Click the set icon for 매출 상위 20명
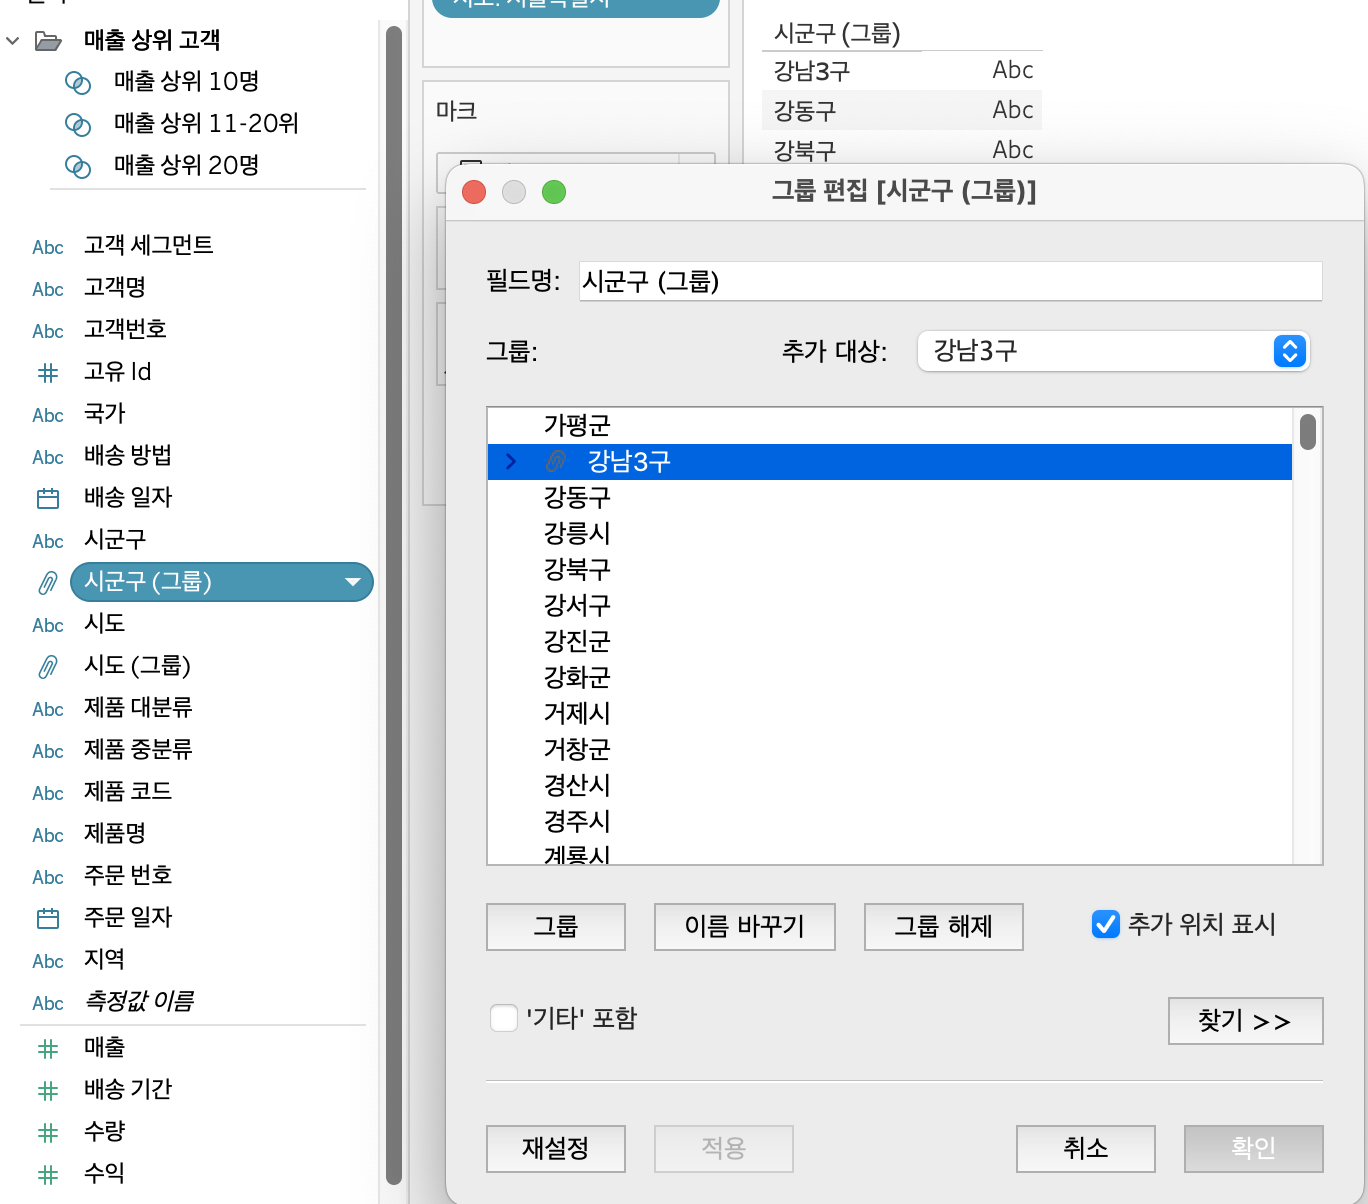The width and height of the screenshot is (1368, 1204). (x=78, y=166)
